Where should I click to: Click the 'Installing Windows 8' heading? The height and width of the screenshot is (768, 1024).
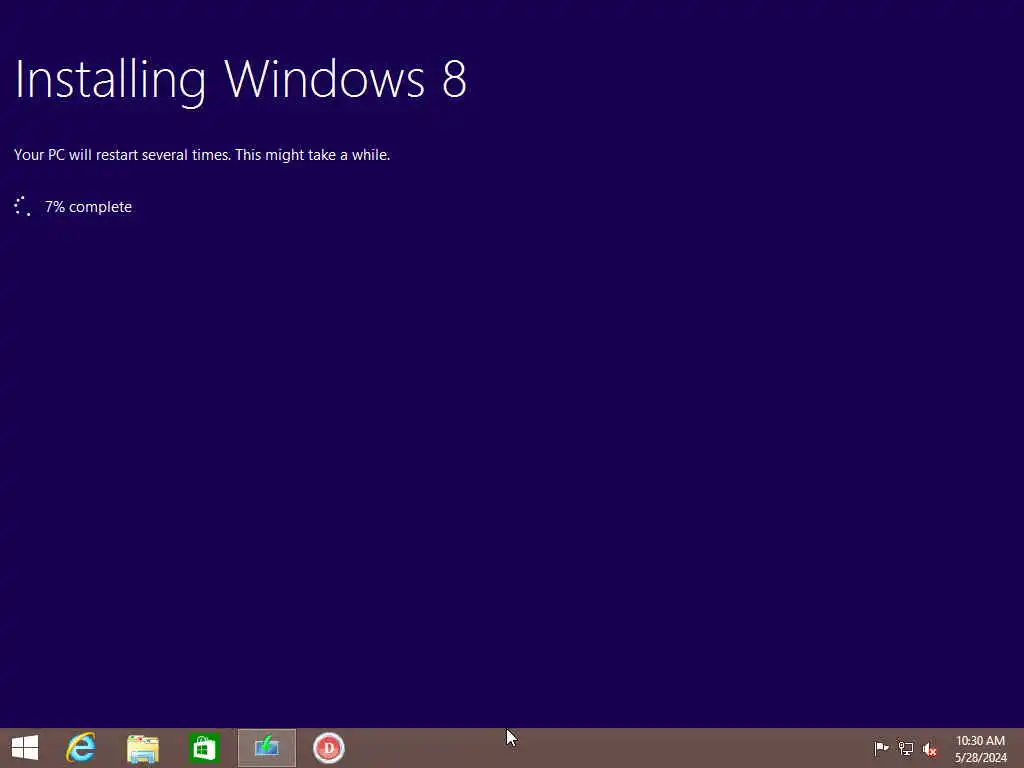click(240, 80)
